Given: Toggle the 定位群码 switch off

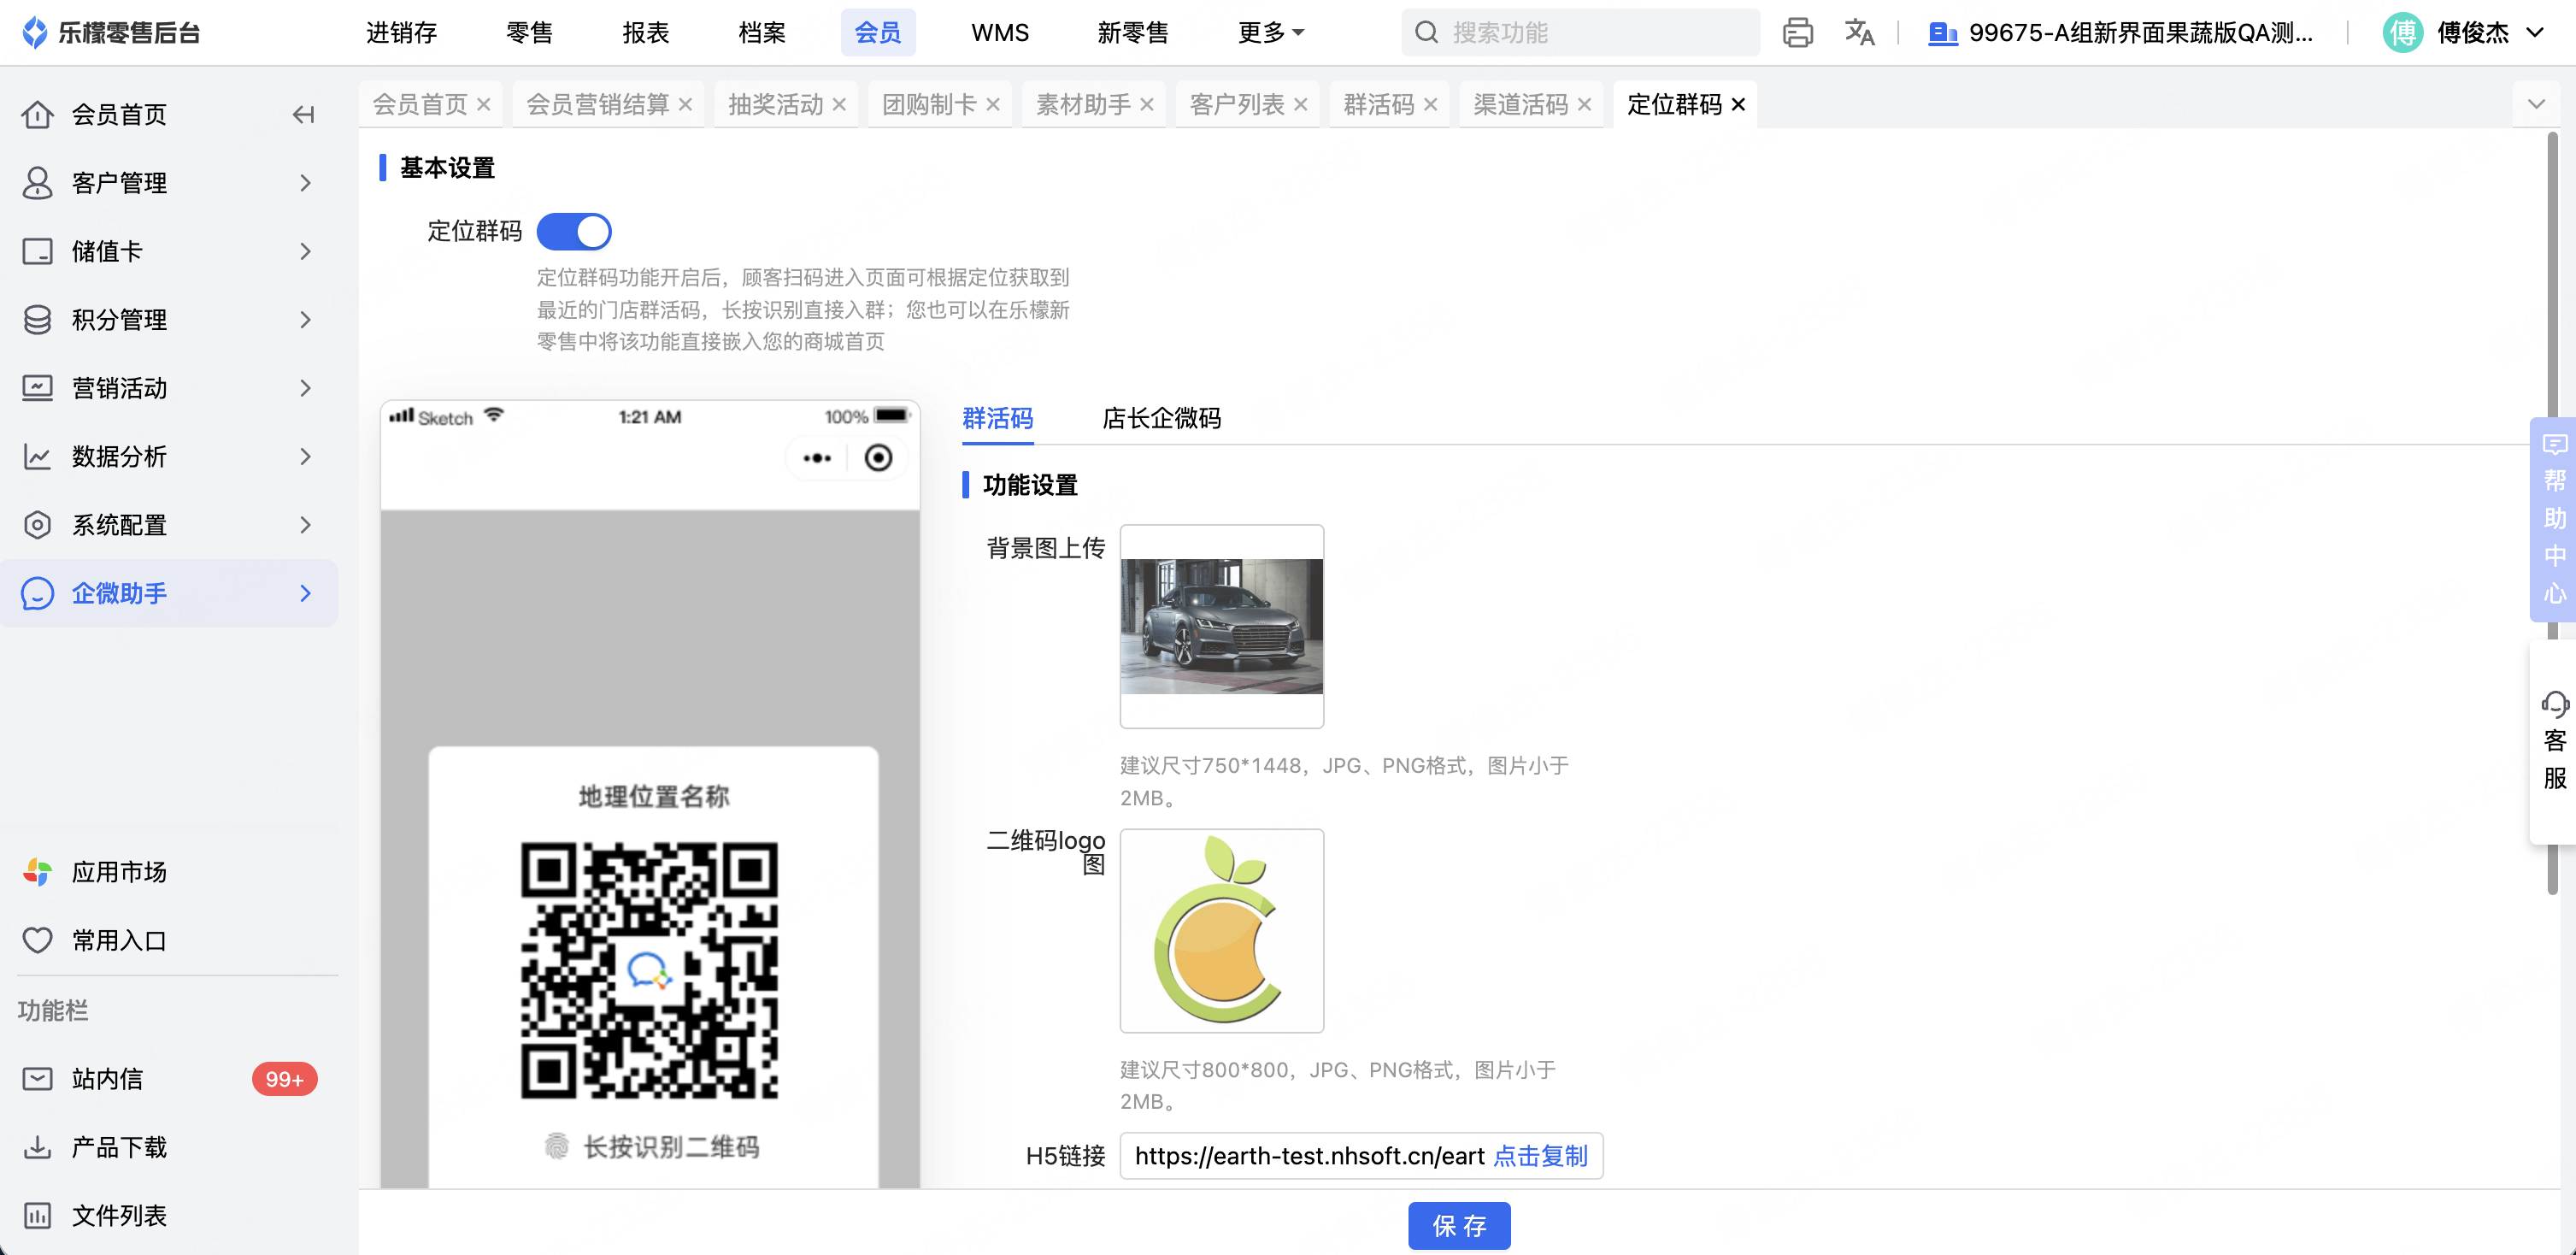Looking at the screenshot, I should tap(574, 232).
